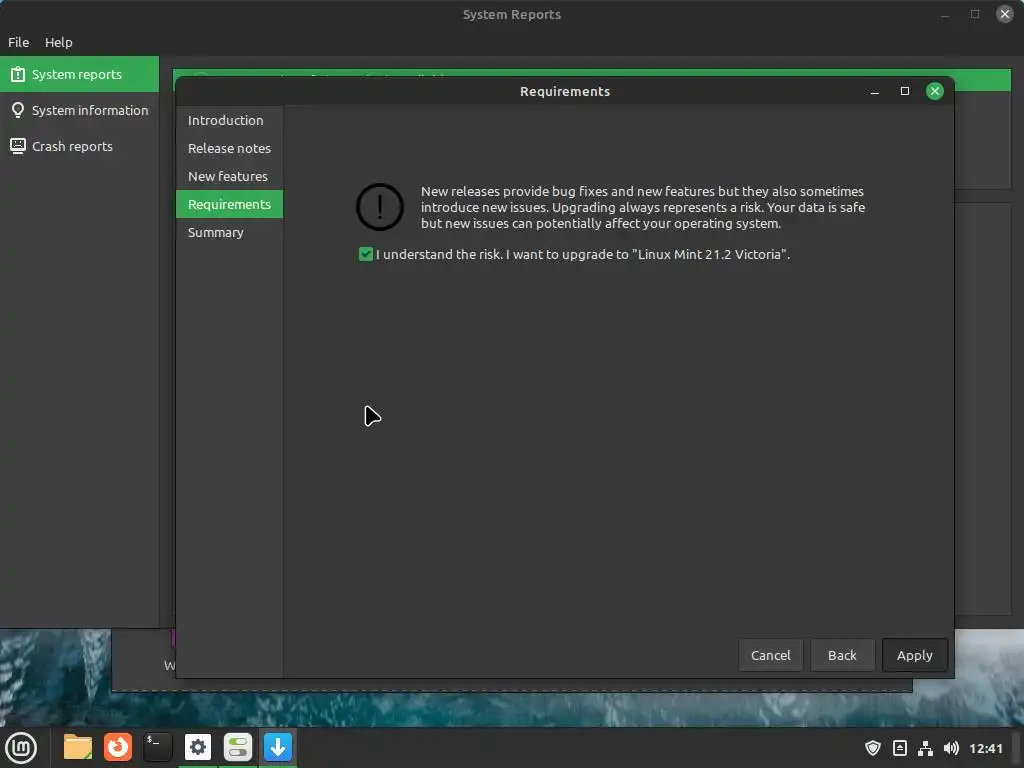Viewport: 1024px width, 768px height.
Task: Open System information in sidebar
Action: coord(79,110)
